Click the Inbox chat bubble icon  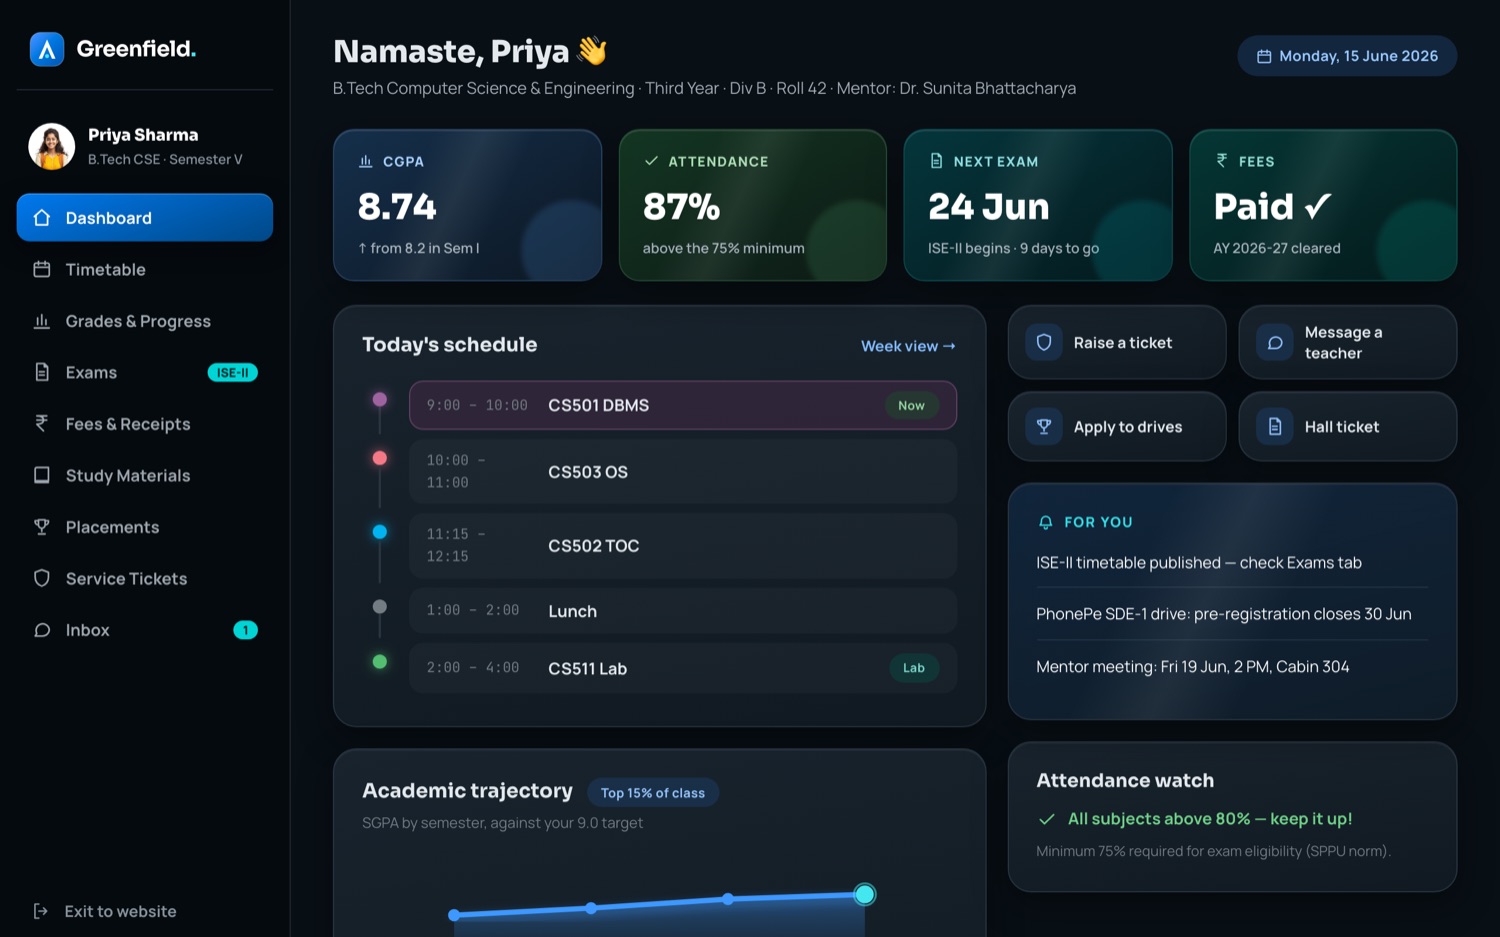[x=42, y=630]
